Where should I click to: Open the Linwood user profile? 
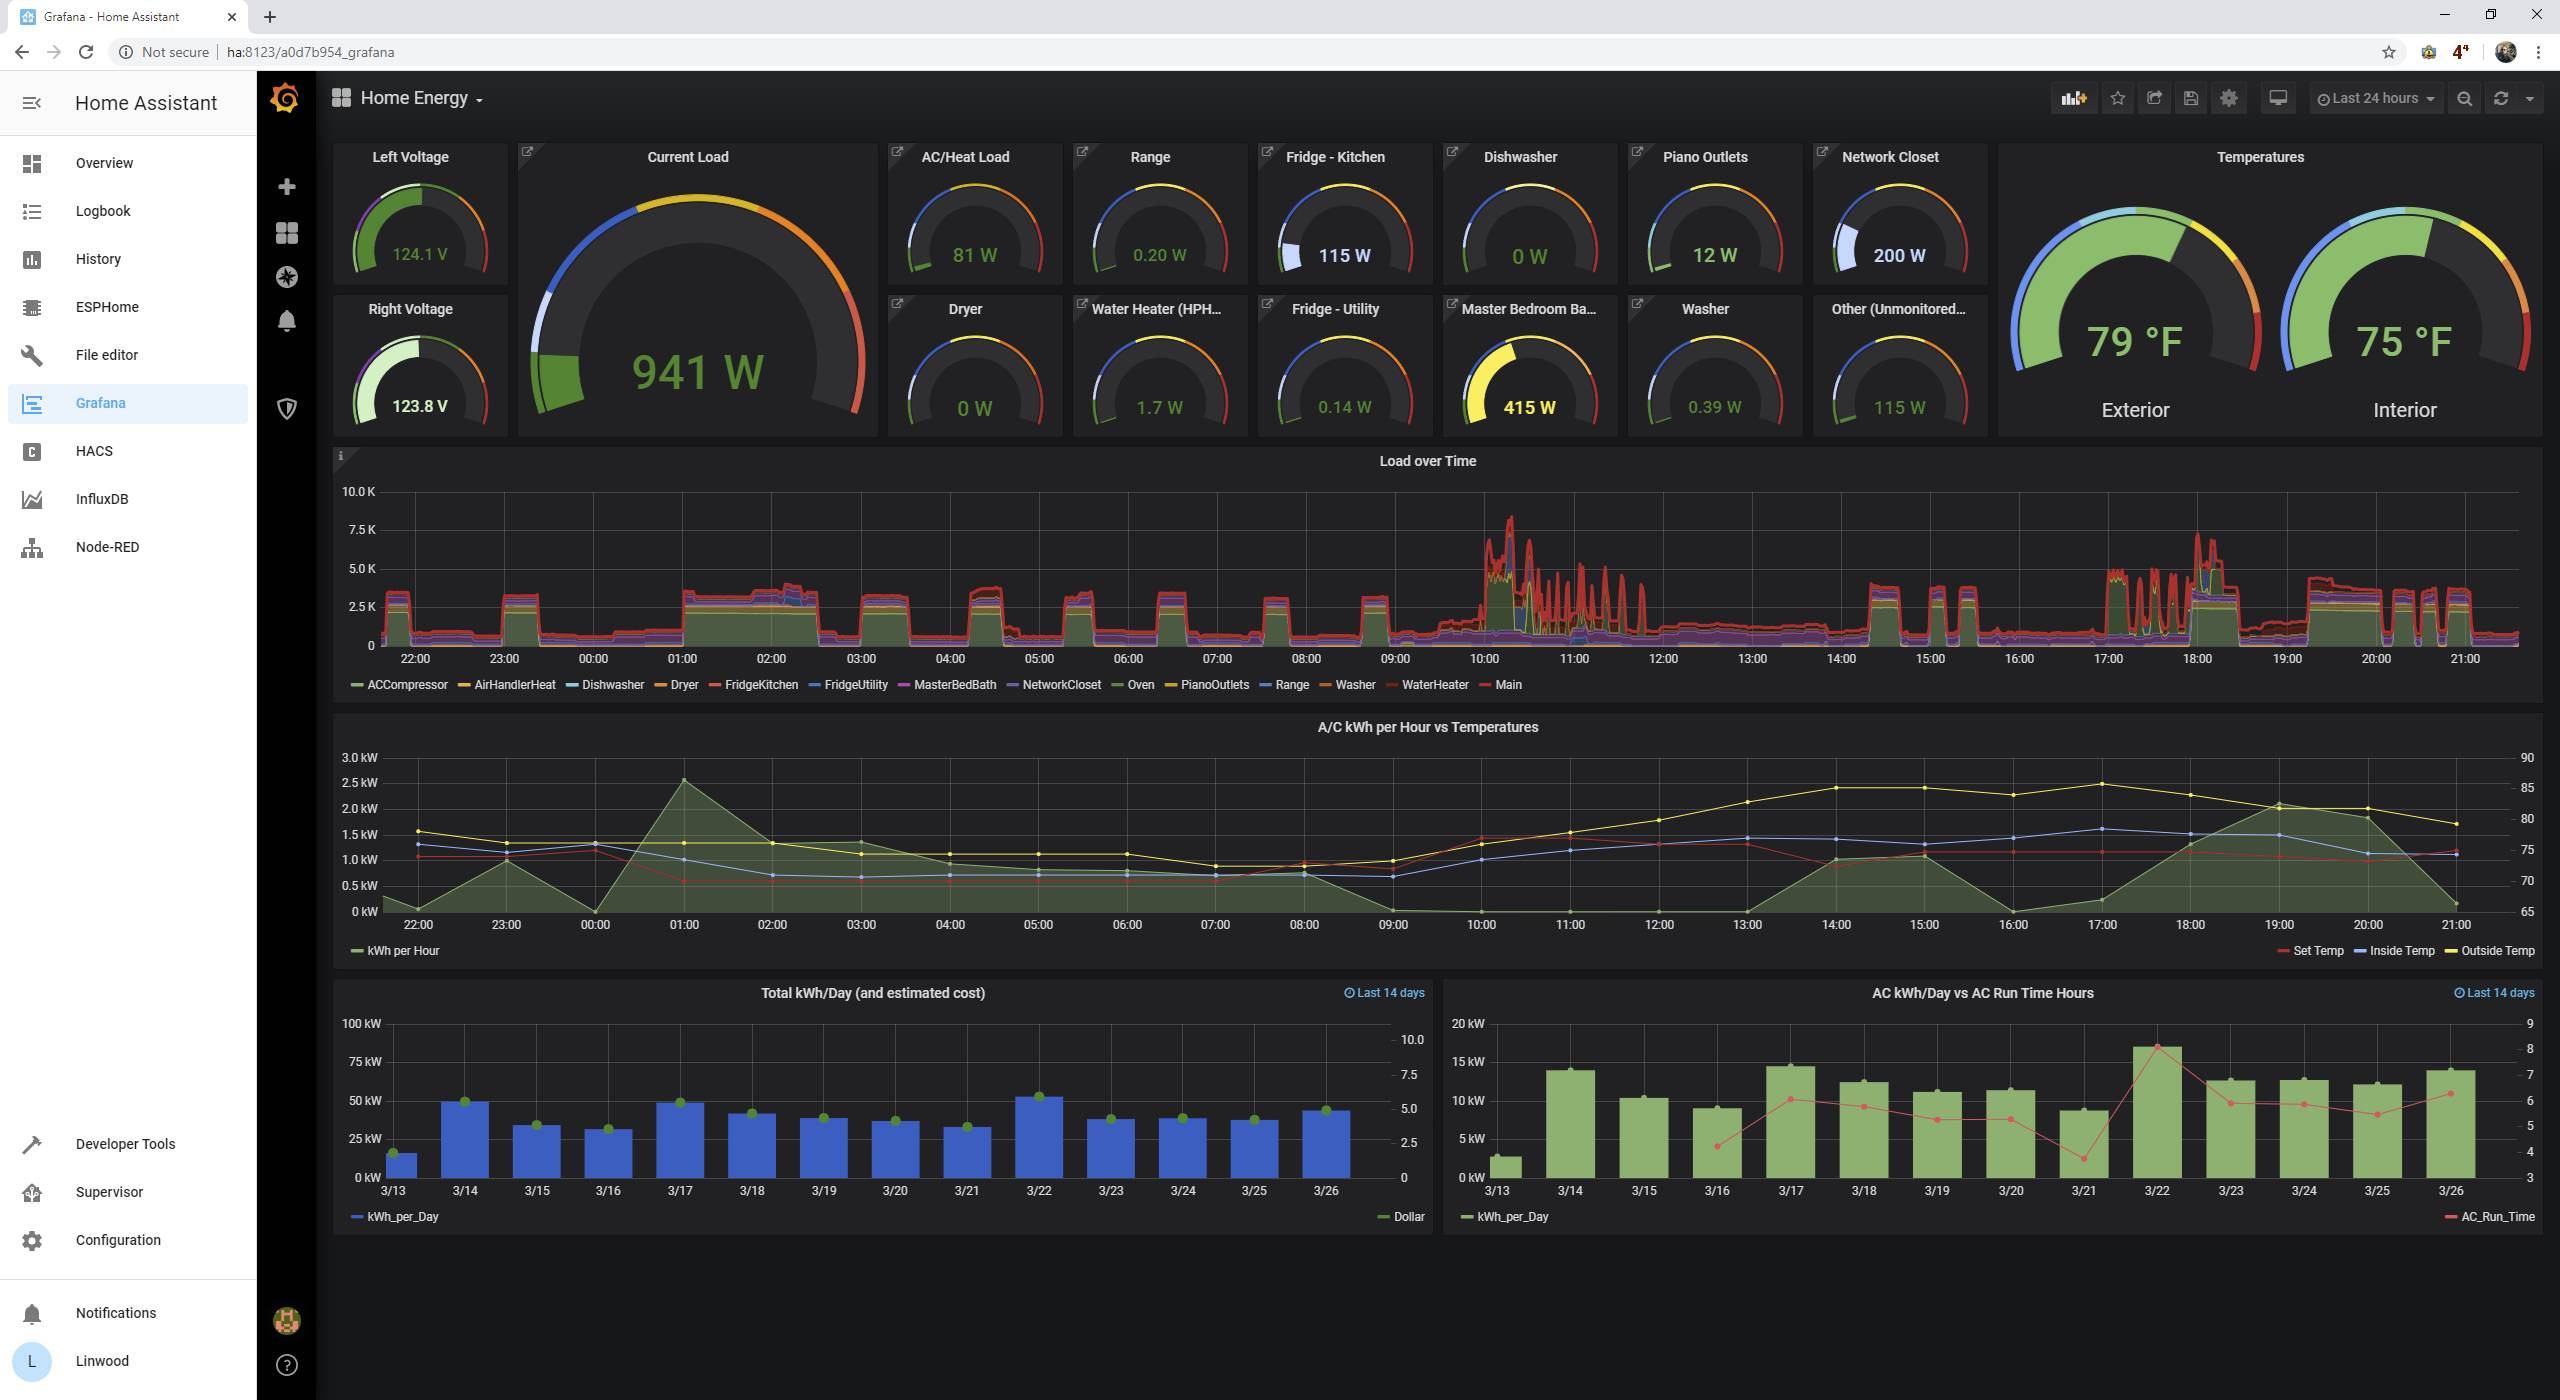(x=128, y=1361)
